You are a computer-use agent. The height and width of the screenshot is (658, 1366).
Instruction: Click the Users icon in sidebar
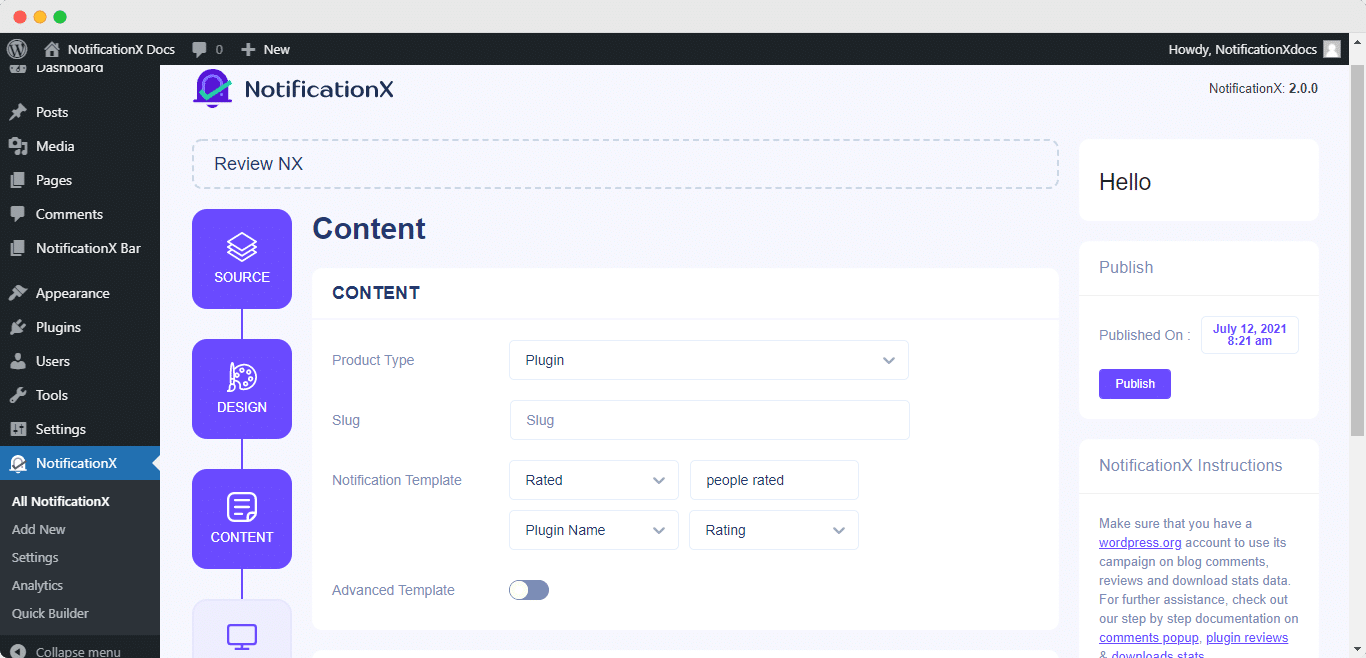click(17, 361)
